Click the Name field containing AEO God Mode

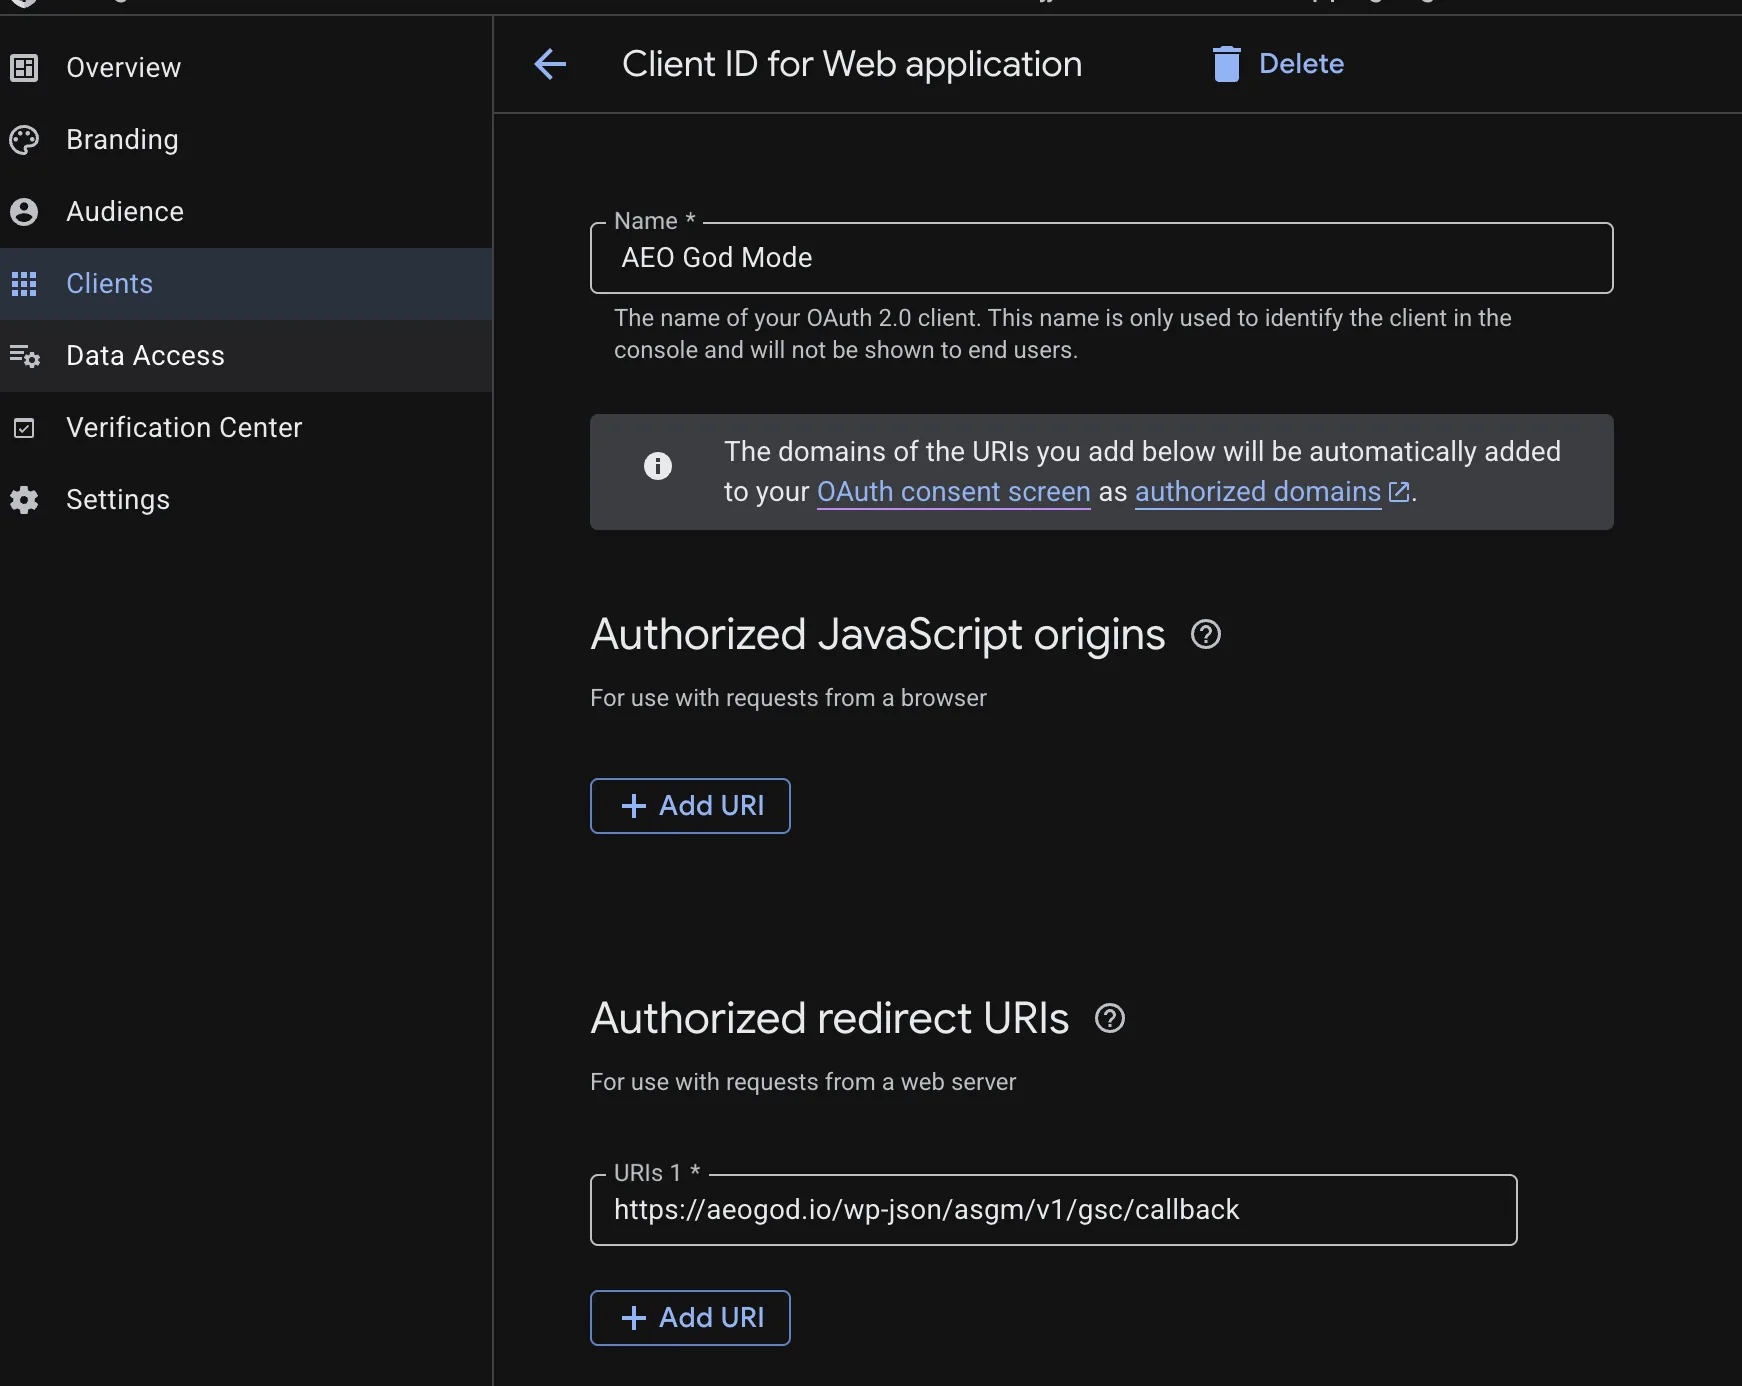(1100, 258)
